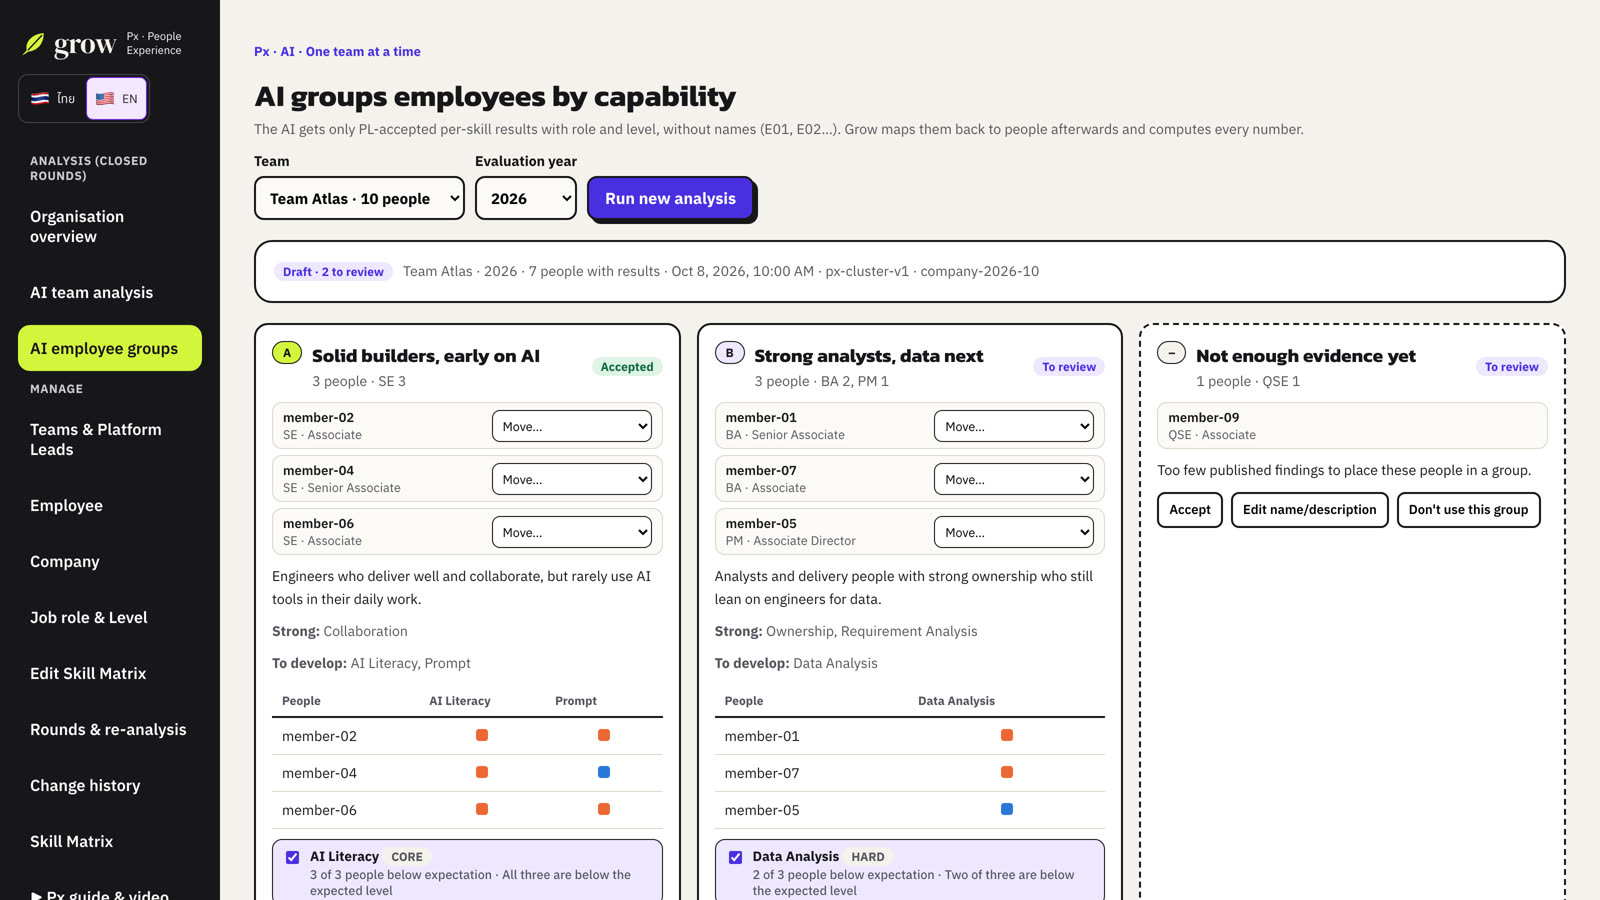
Task: Open the Team Atlas dropdown
Action: click(359, 198)
